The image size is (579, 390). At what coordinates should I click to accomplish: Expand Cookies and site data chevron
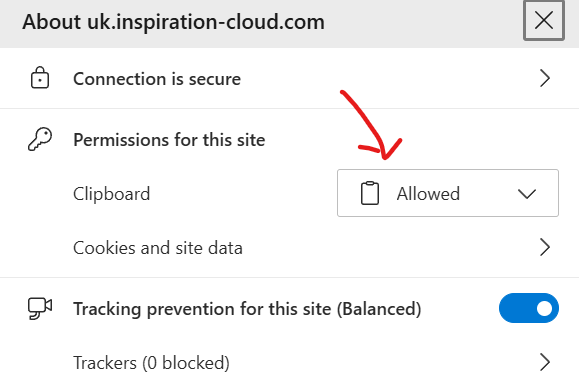click(545, 247)
